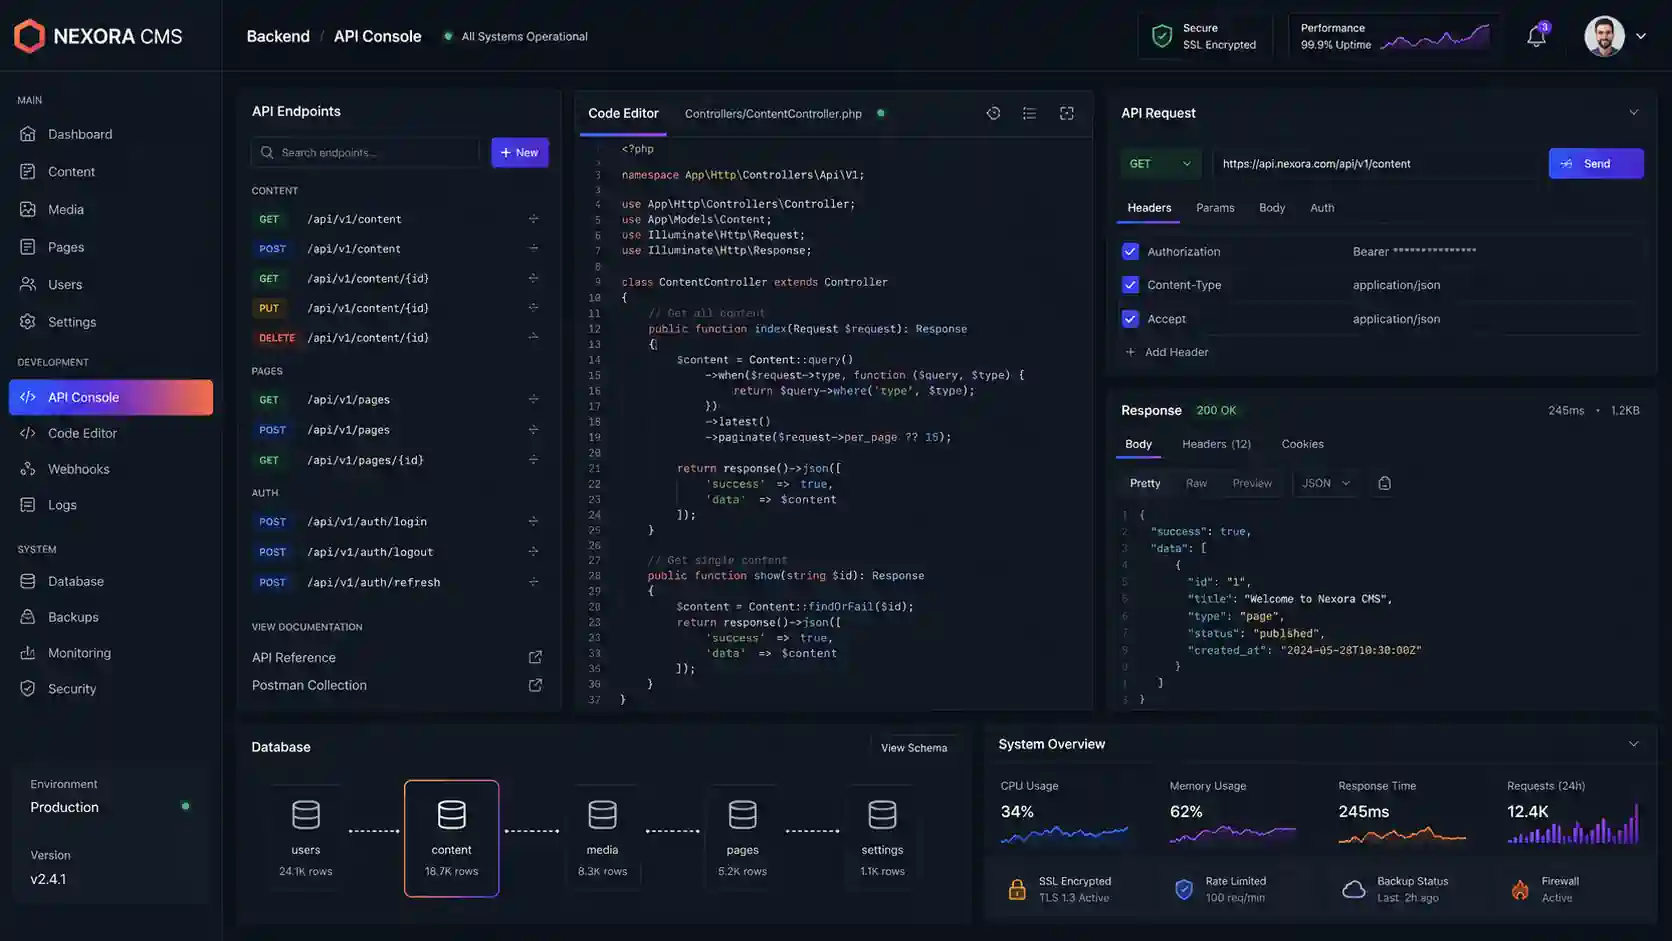Open the user profile menu chevron
The height and width of the screenshot is (941, 1672).
(x=1641, y=36)
